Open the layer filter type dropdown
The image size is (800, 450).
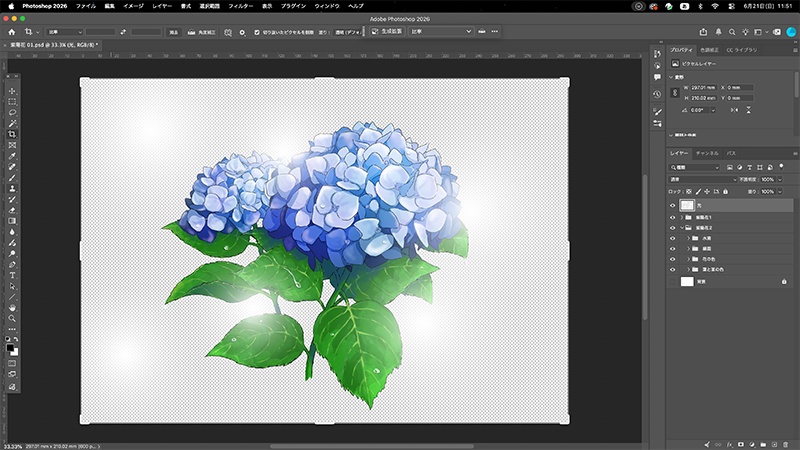(694, 167)
